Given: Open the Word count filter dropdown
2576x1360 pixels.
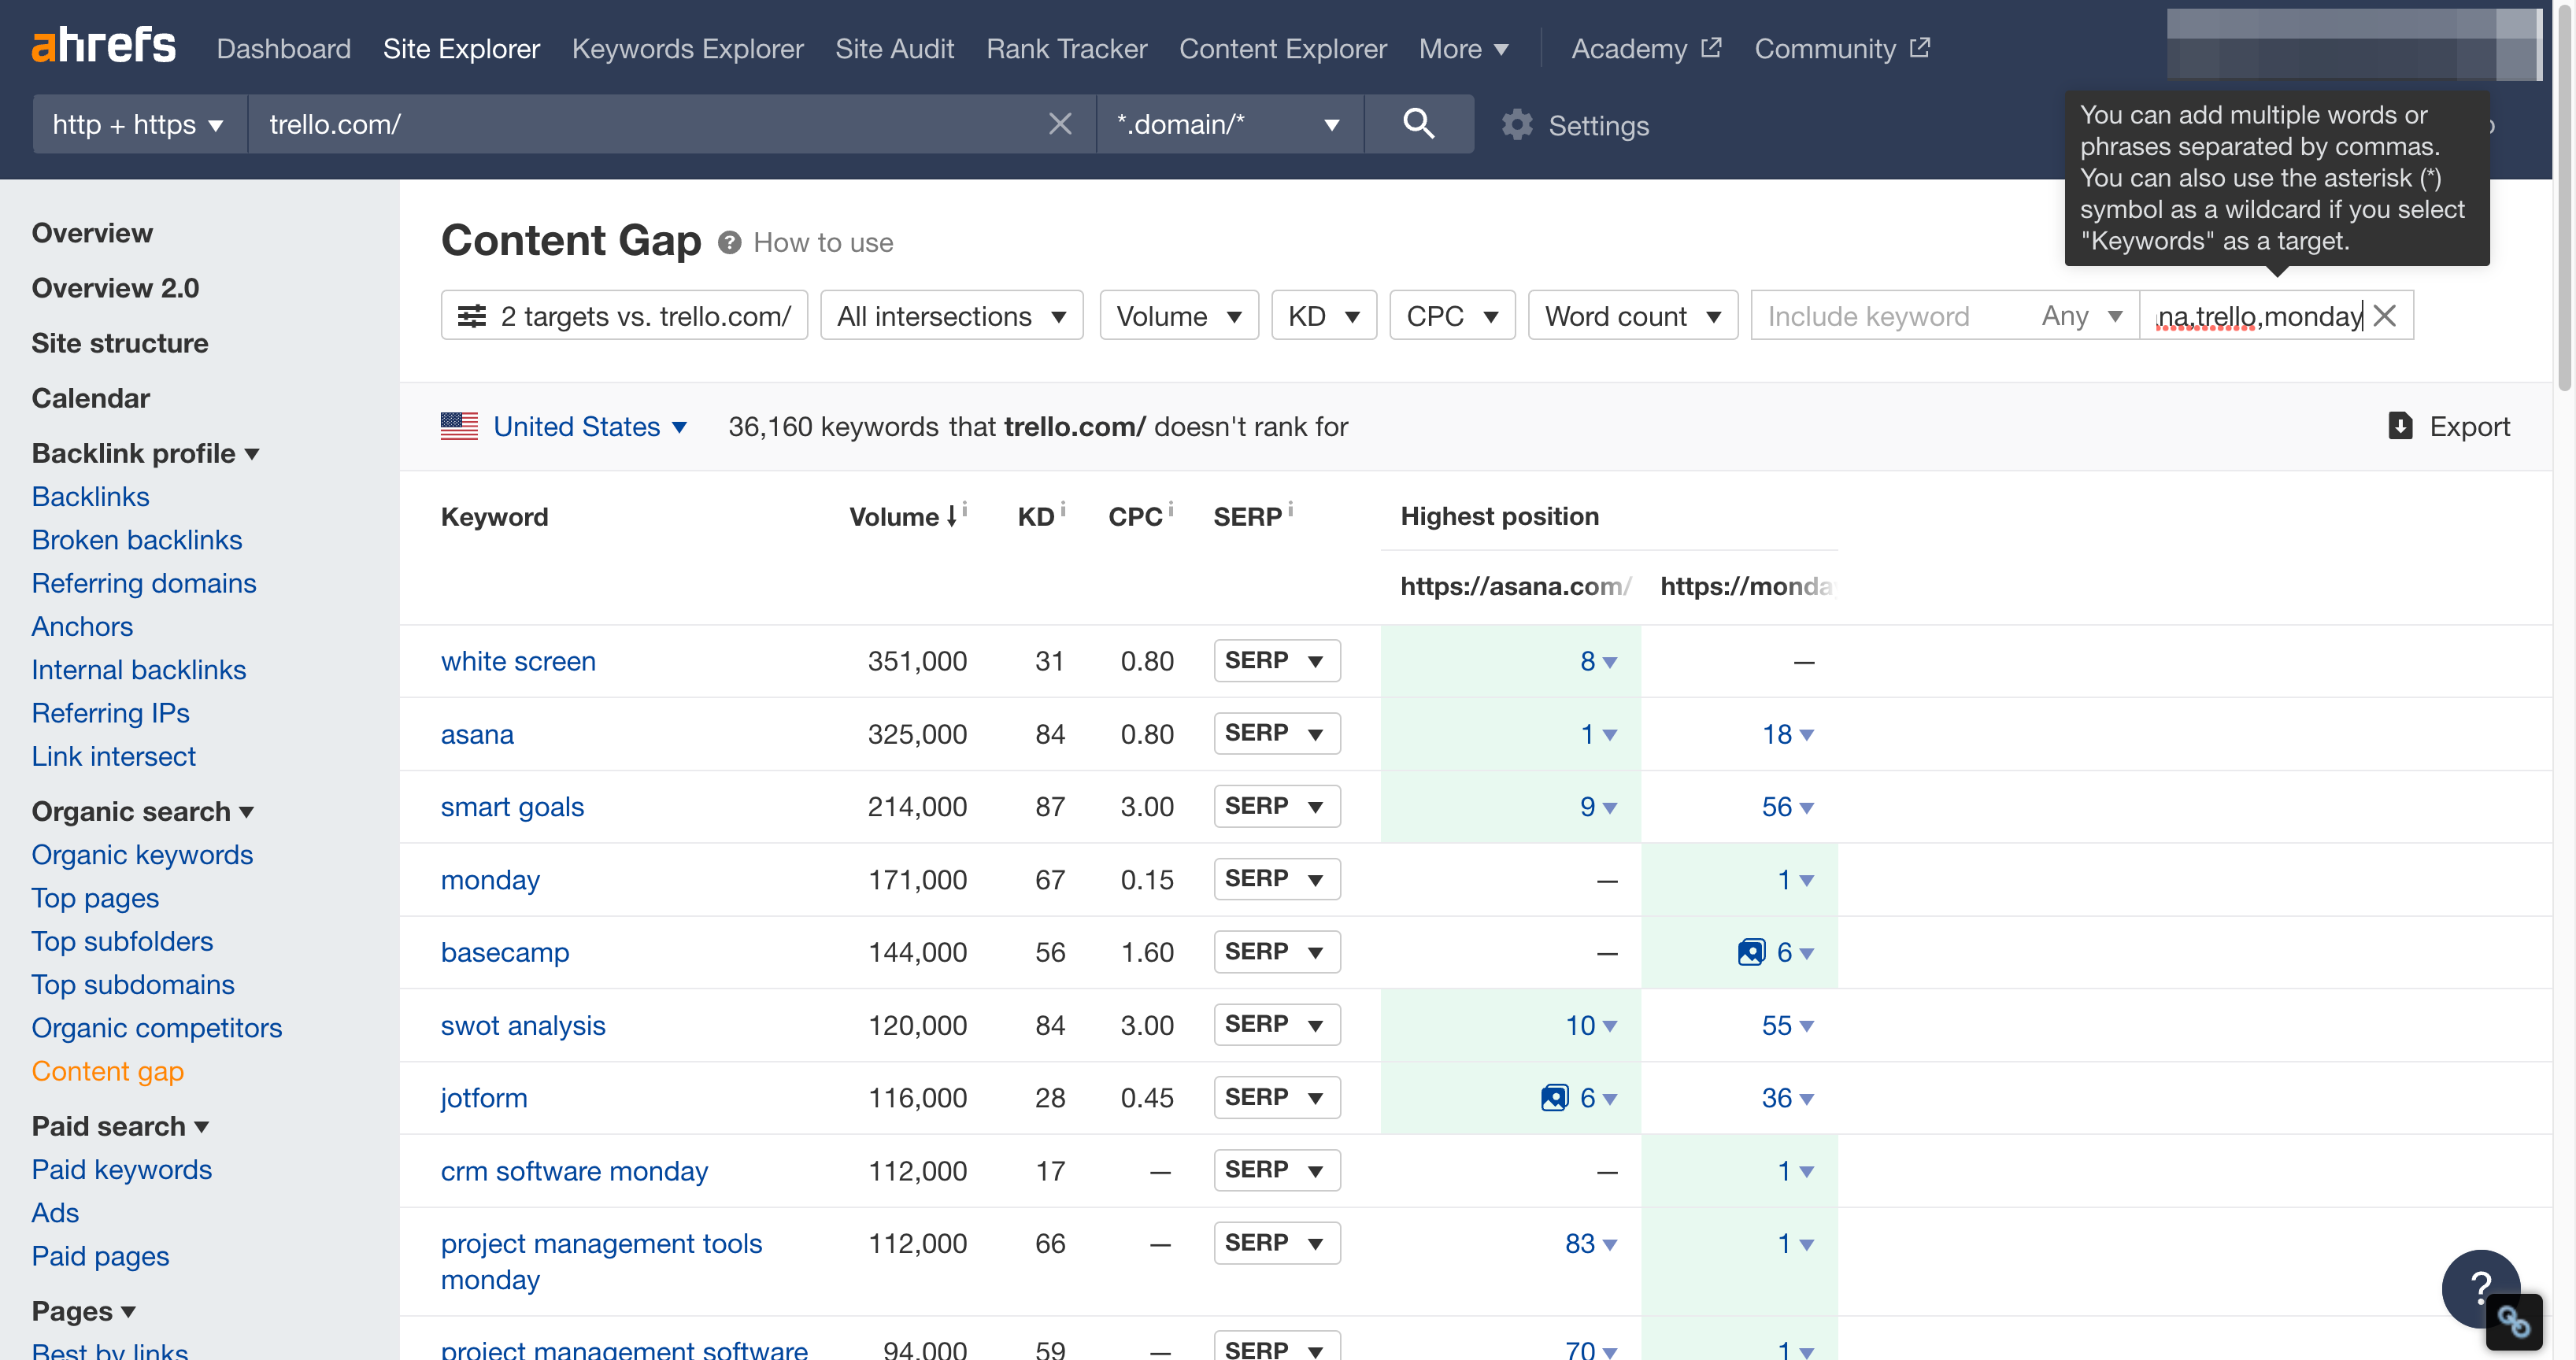Looking at the screenshot, I should (x=1632, y=316).
